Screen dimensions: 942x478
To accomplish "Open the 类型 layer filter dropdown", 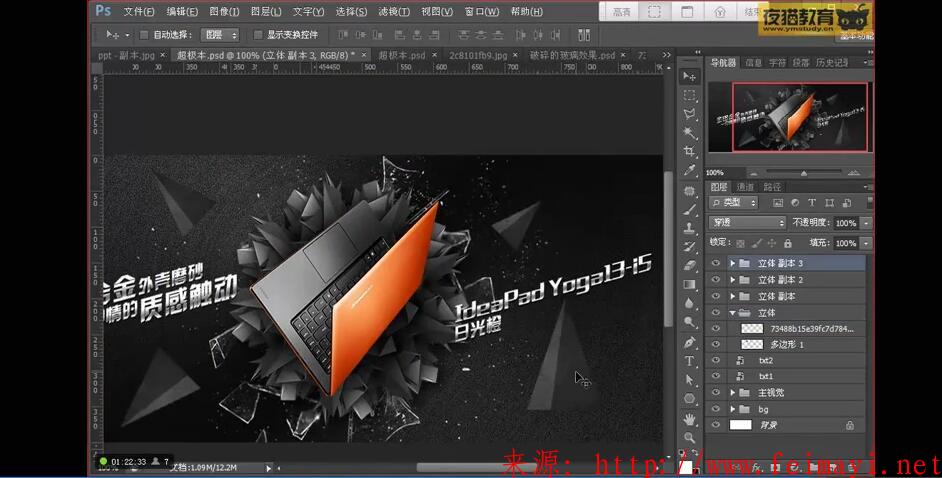I will (734, 203).
